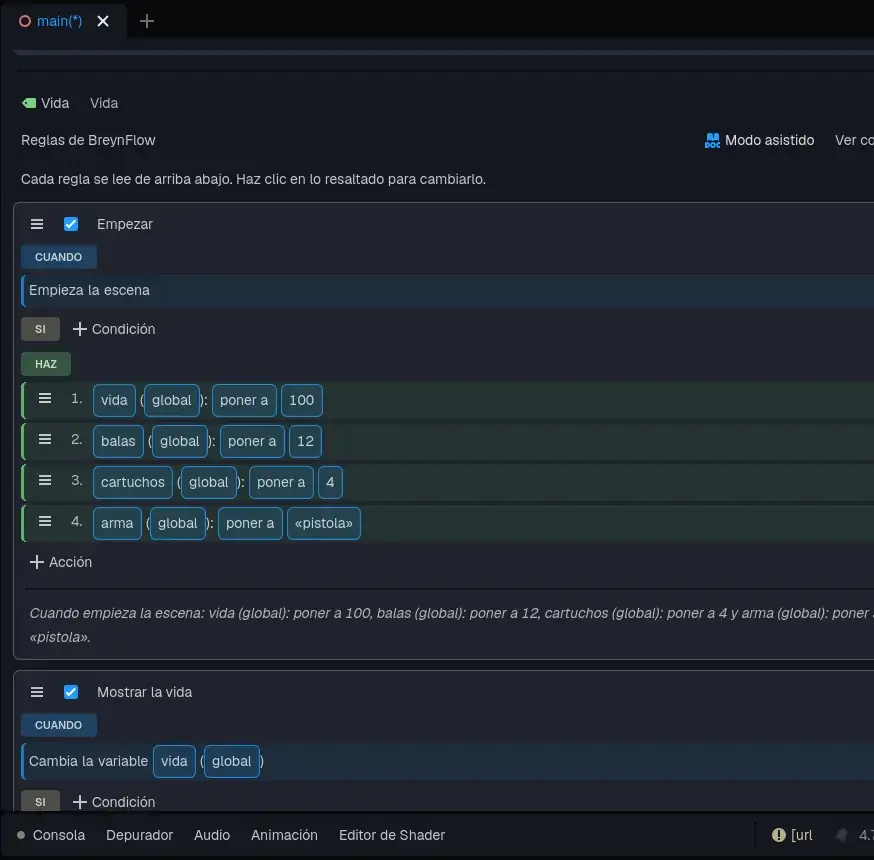Change global scope in Cambia la variable trigger
874x860 pixels.
[232, 761]
